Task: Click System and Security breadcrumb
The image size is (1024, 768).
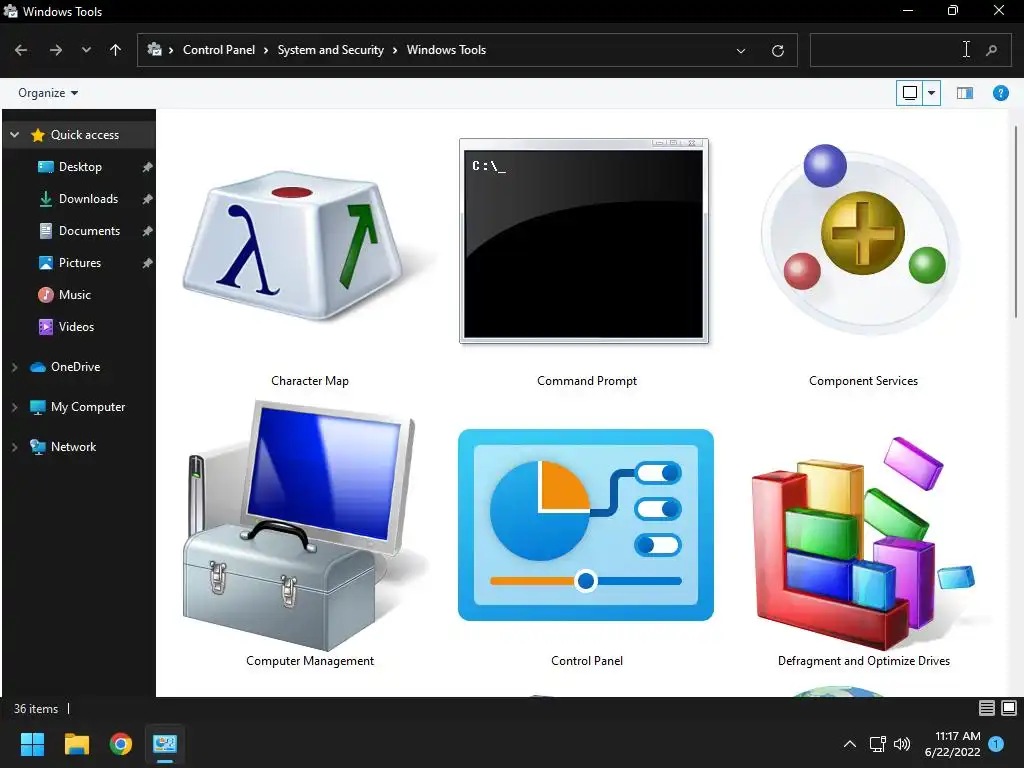Action: tap(330, 50)
